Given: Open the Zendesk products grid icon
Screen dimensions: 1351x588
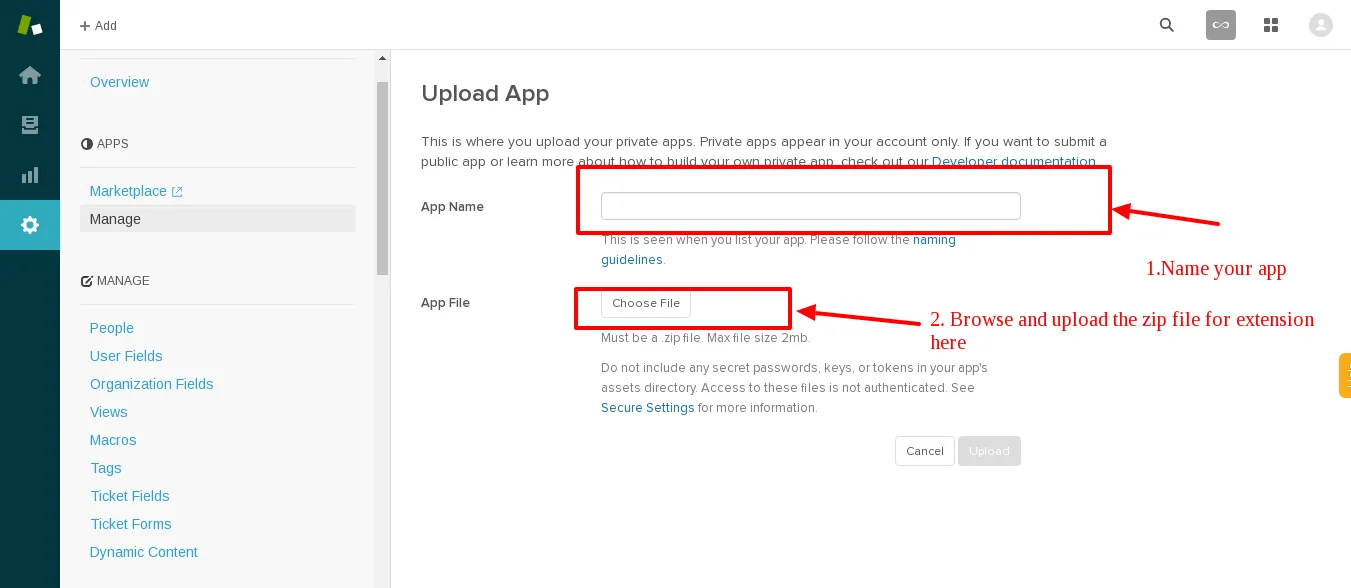Looking at the screenshot, I should click(1271, 25).
